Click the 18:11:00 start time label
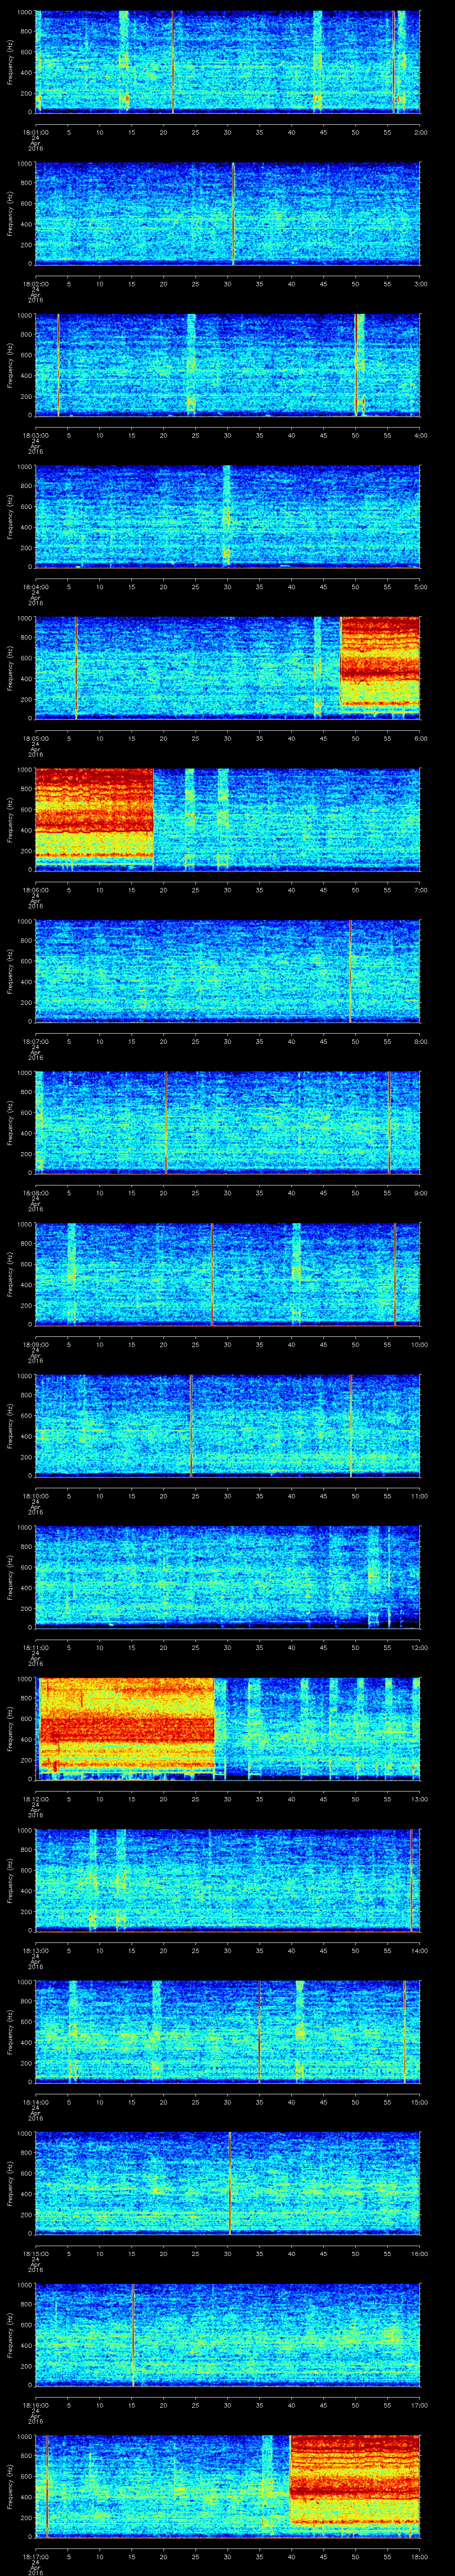This screenshot has width=455, height=2576. [x=35, y=1647]
